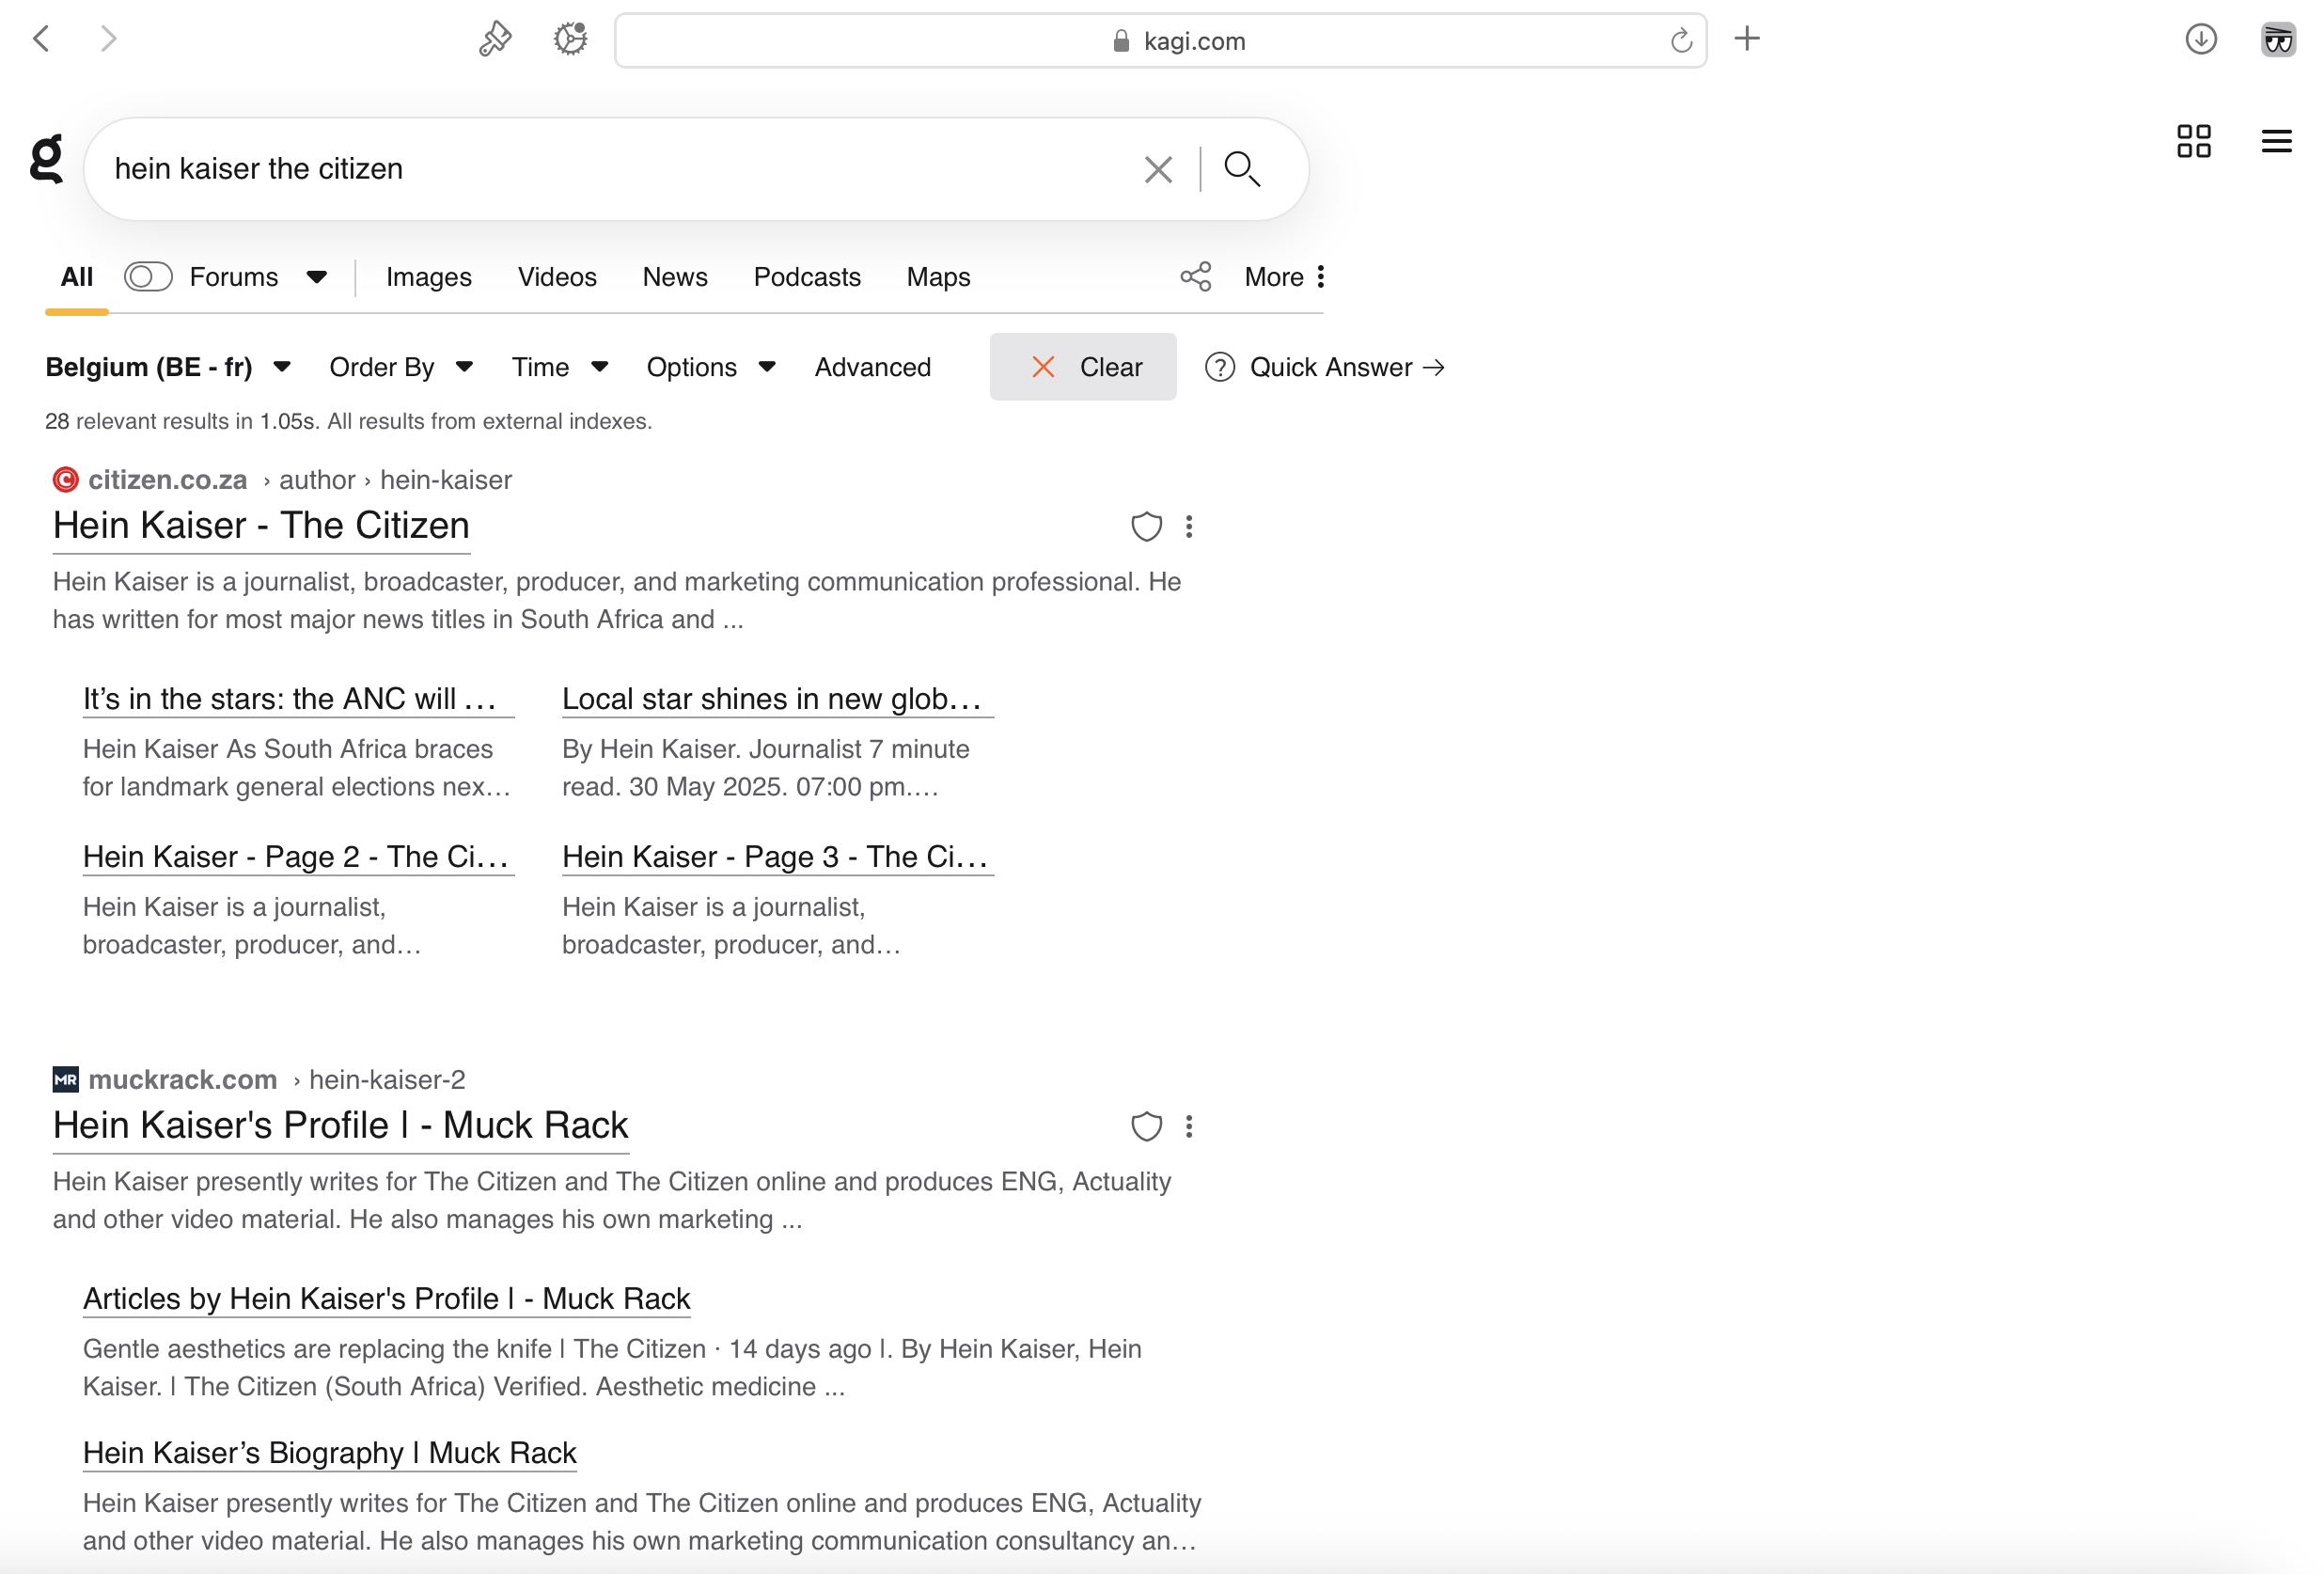This screenshot has height=1574, width=2324.
Task: Click inside the search query field
Action: [600, 169]
